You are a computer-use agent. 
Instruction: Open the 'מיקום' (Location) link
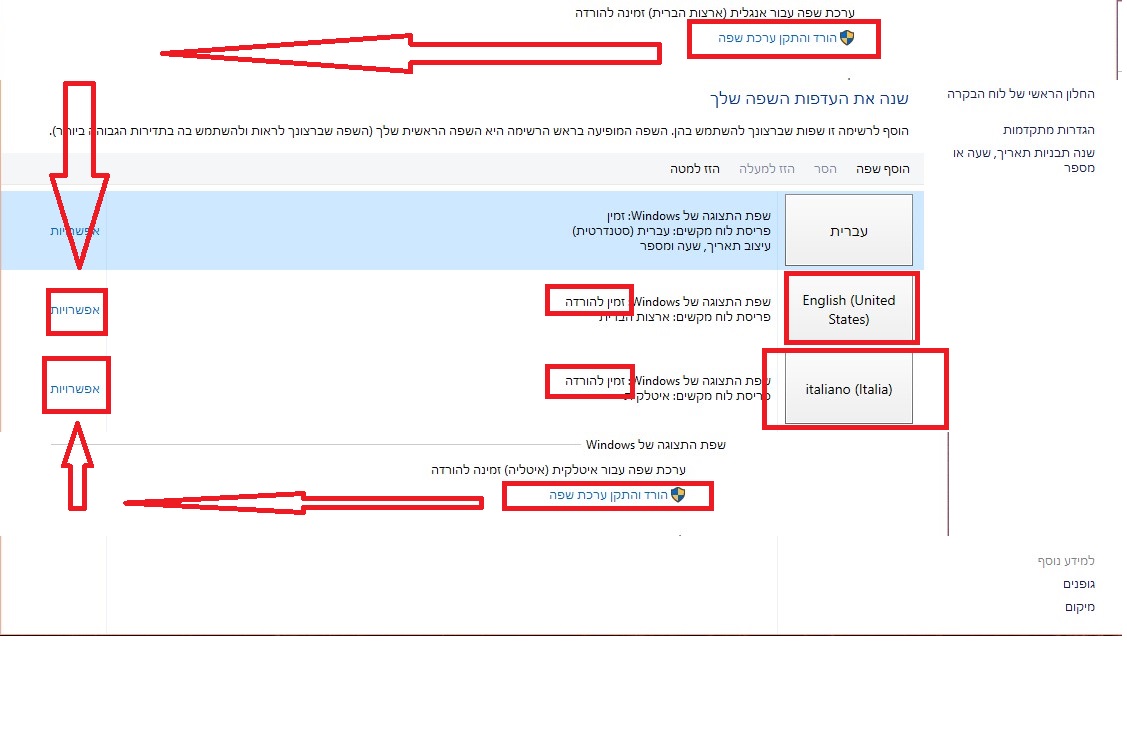pos(1081,606)
